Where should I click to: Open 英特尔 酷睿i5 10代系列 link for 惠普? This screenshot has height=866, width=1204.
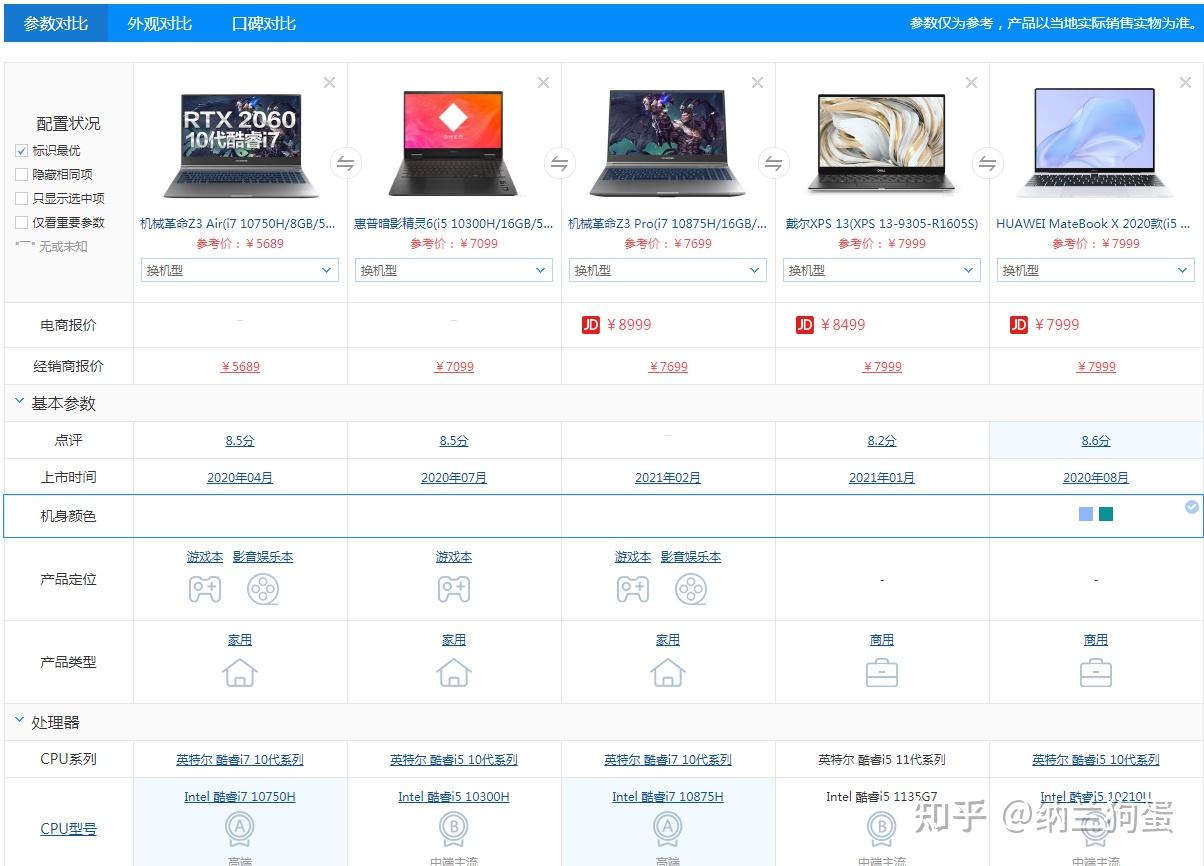coord(454,760)
